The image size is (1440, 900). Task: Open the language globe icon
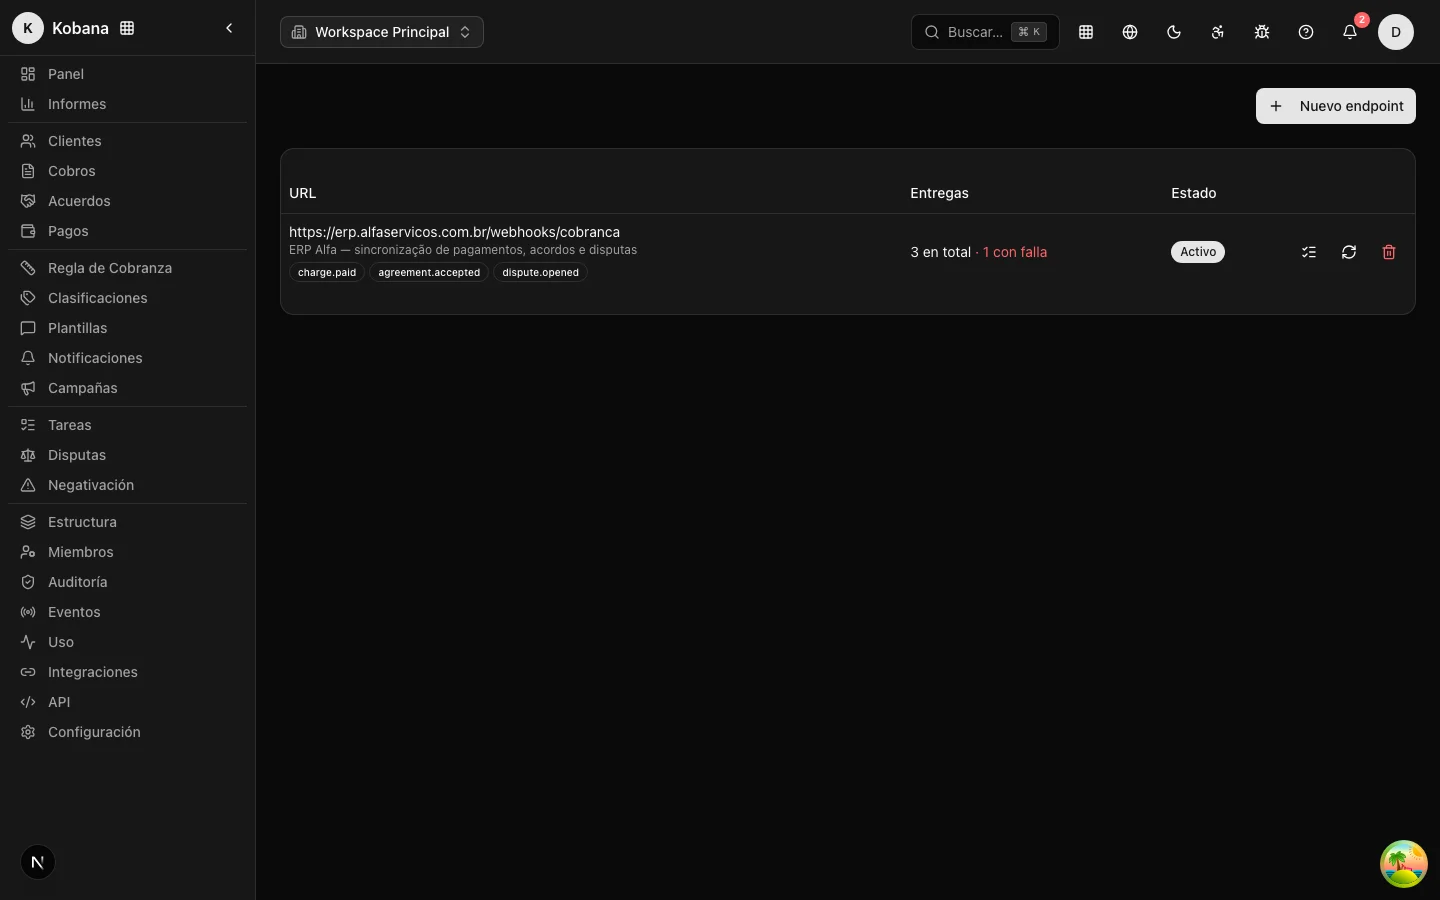pos(1130,32)
